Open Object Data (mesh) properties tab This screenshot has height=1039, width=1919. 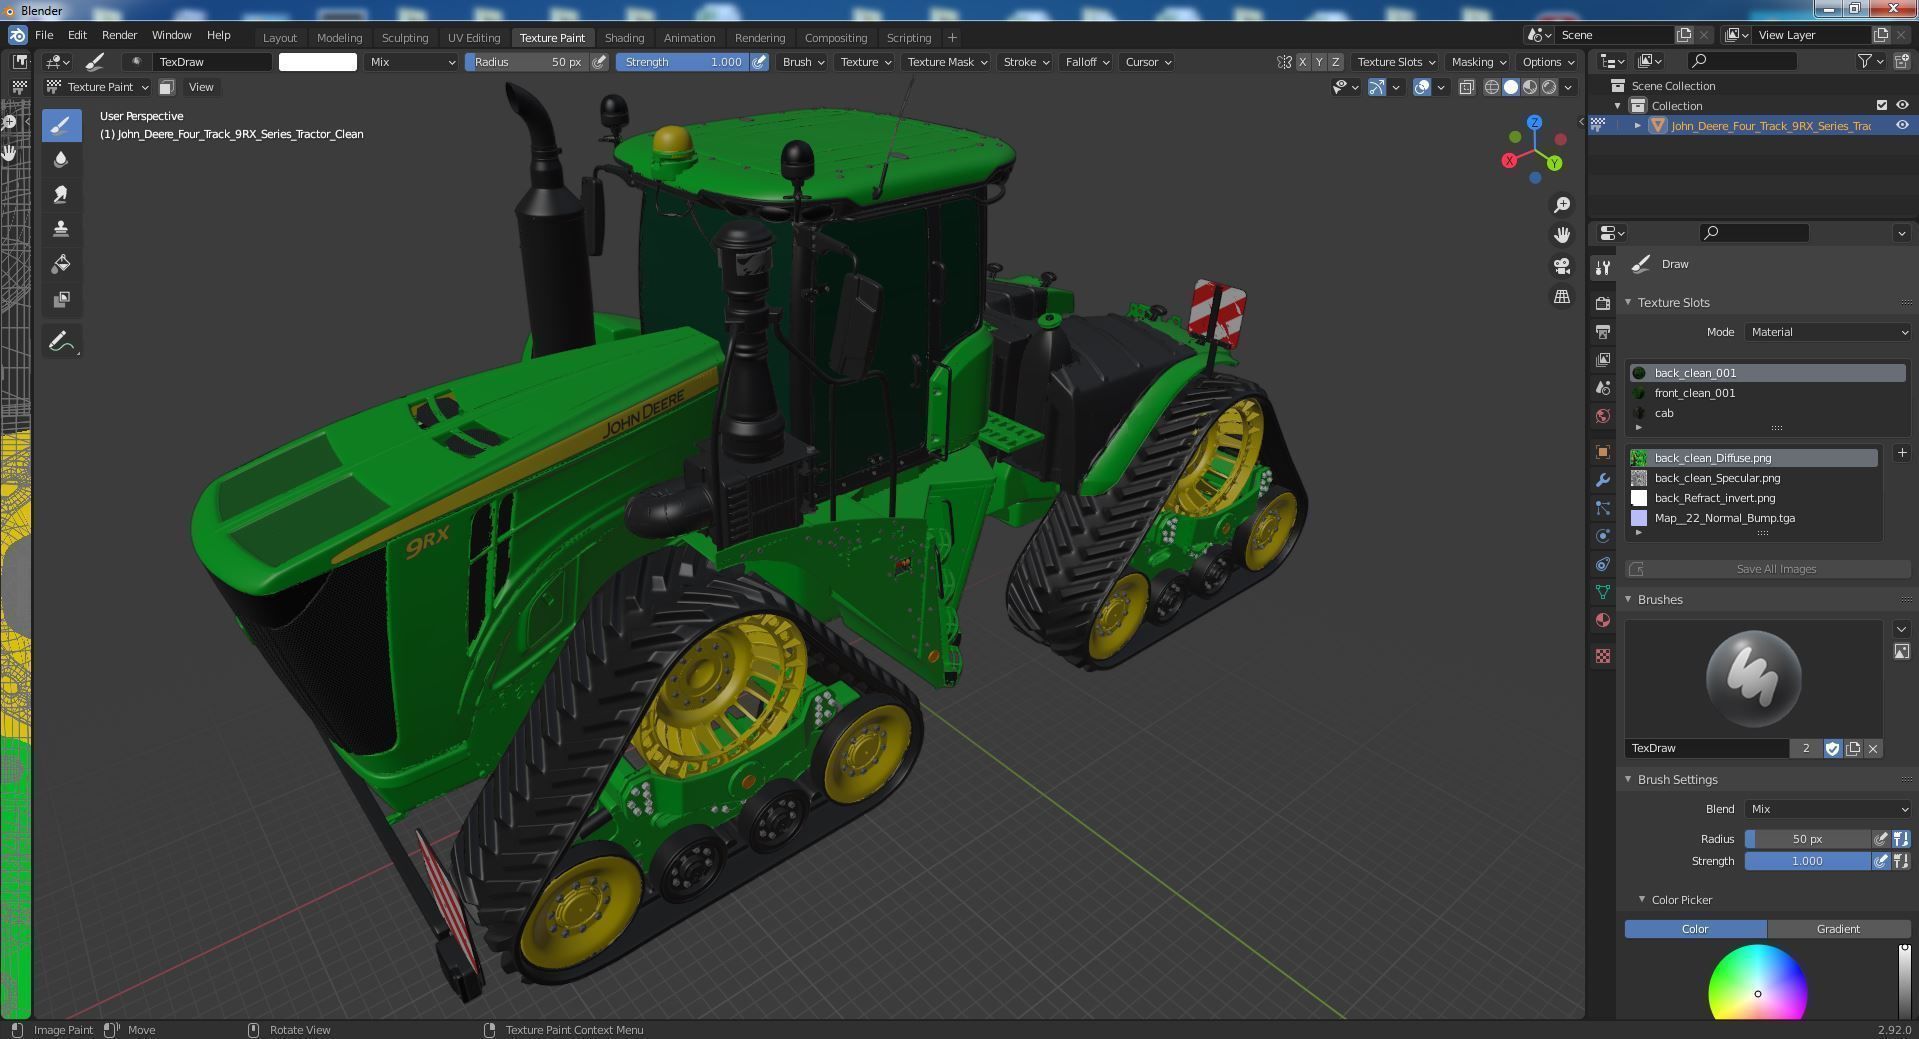click(x=1603, y=592)
